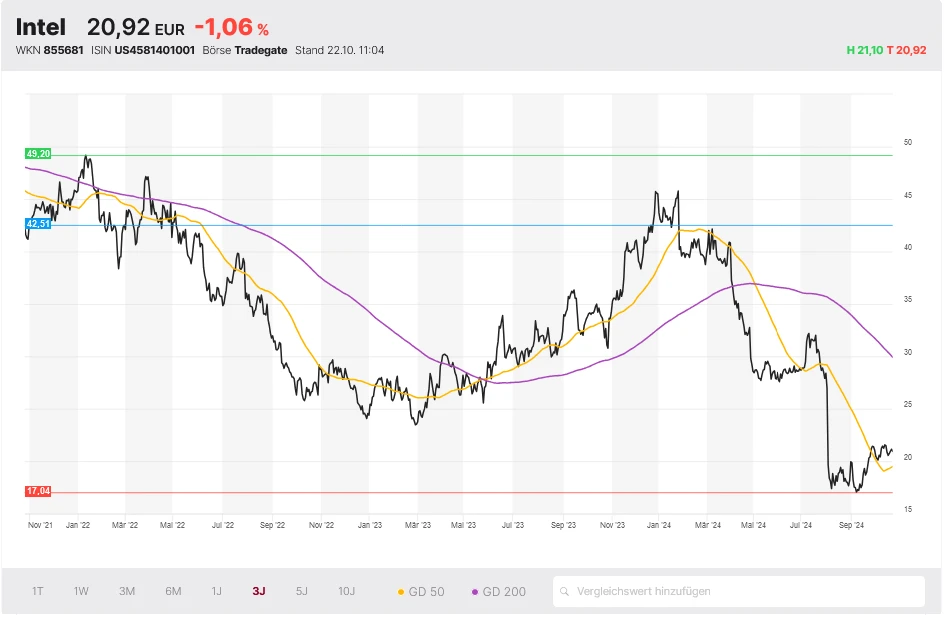Click the green 49,20 high marker
This screenshot has height=622, width=944.
[38, 154]
